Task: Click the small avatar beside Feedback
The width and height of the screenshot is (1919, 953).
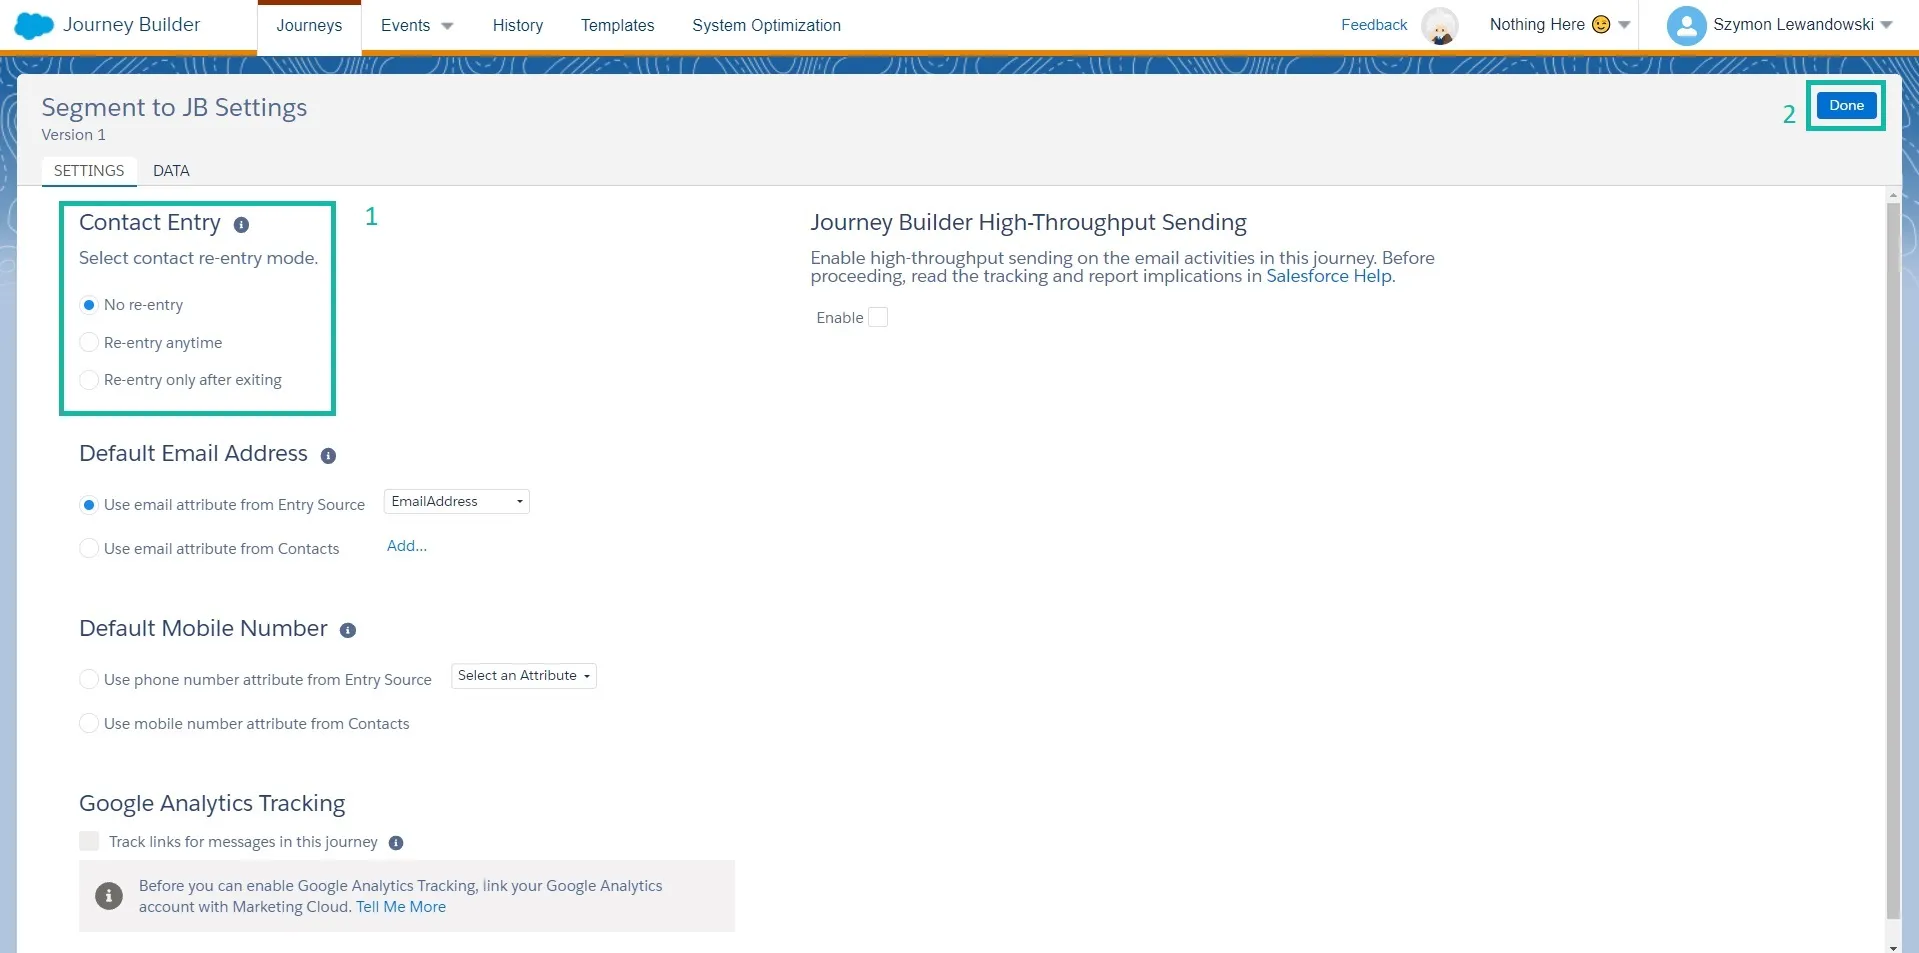Action: [x=1440, y=26]
